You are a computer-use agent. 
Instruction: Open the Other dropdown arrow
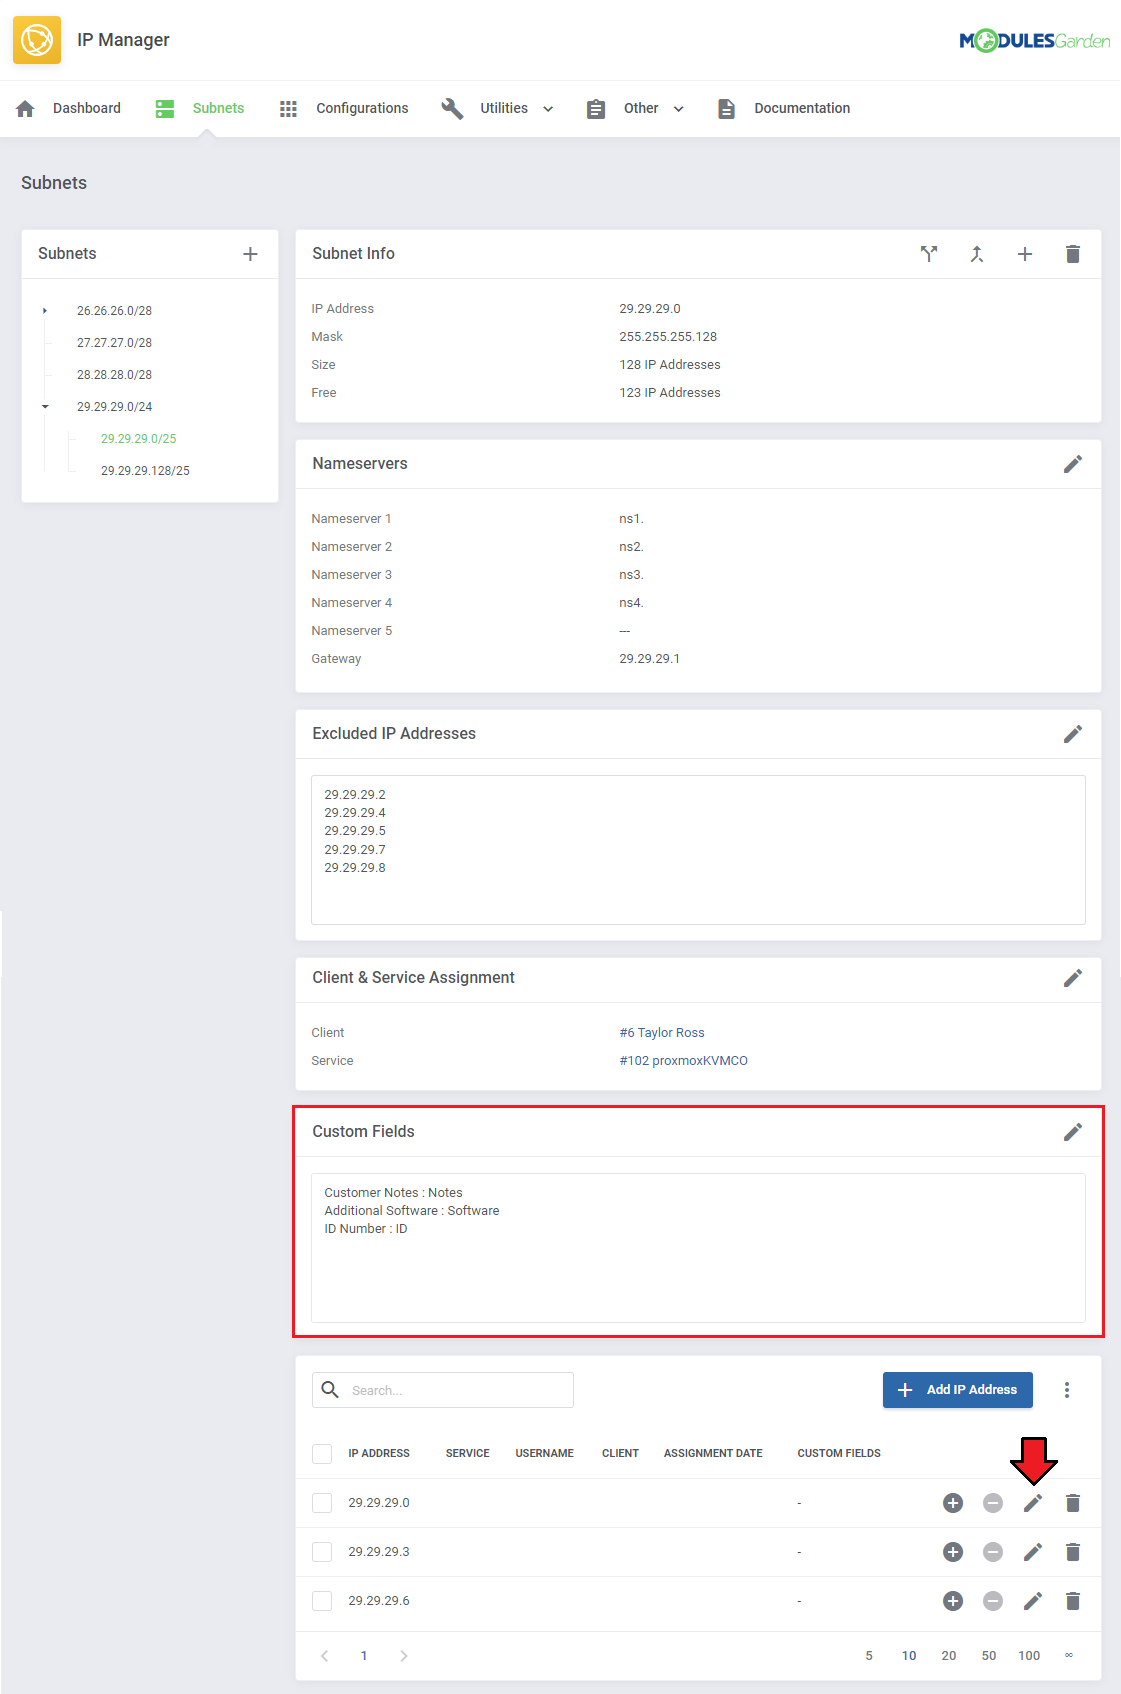point(678,109)
